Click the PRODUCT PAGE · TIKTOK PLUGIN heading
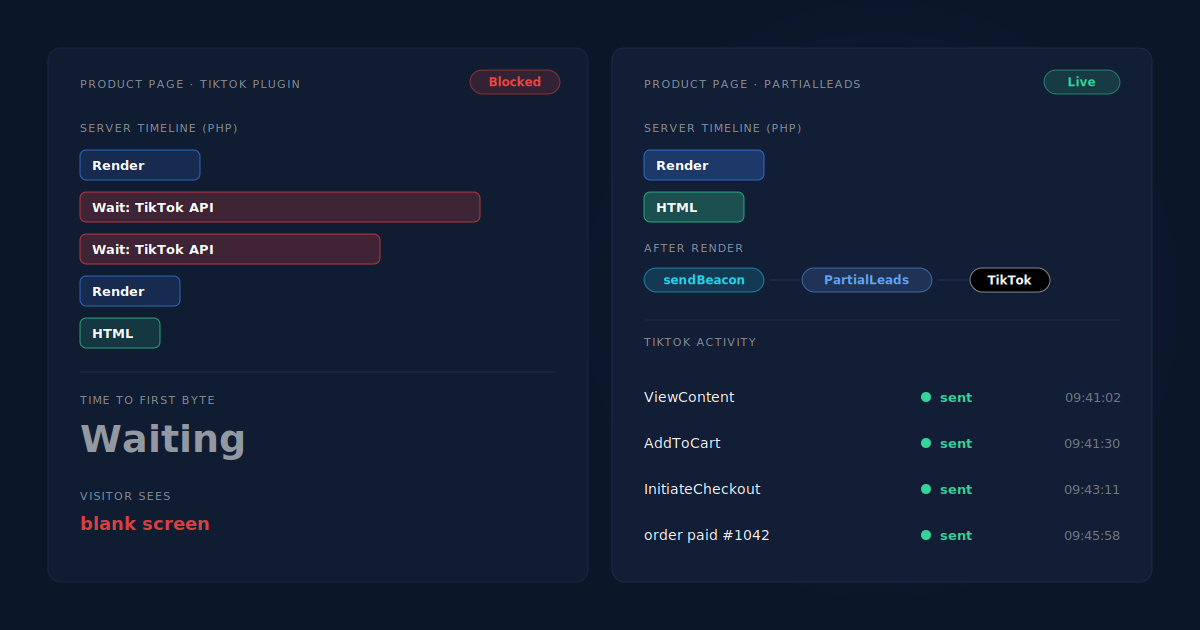1200x630 pixels. pyautogui.click(x=190, y=84)
